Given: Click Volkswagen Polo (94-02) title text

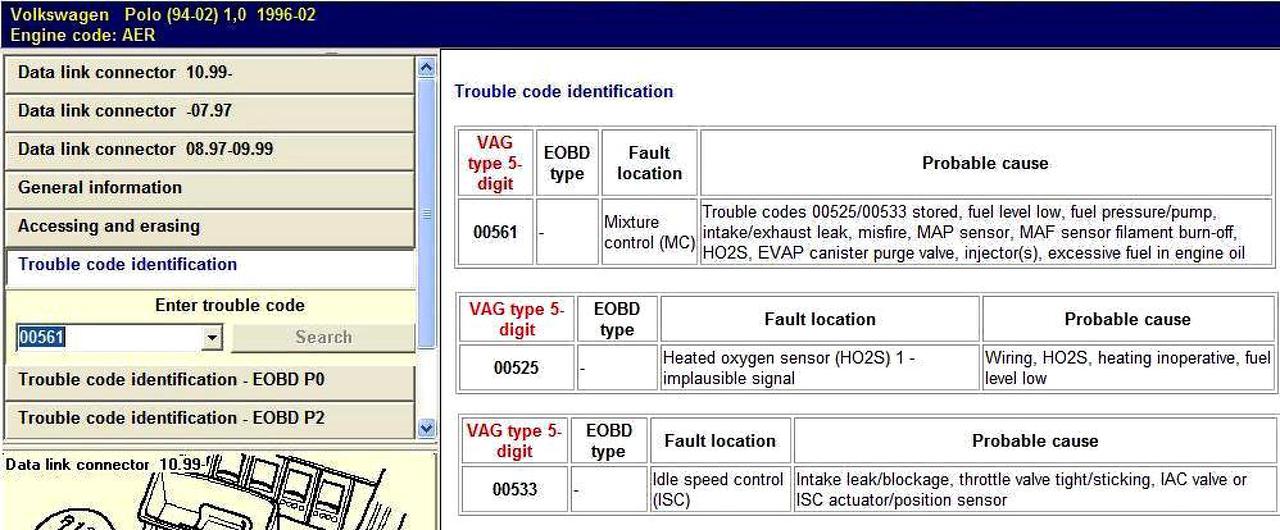Looking at the screenshot, I should pos(164,16).
